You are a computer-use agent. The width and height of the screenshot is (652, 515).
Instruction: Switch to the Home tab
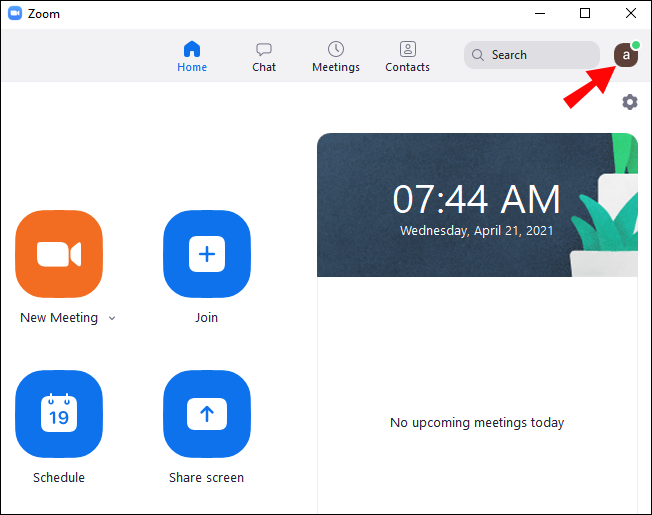(x=192, y=56)
